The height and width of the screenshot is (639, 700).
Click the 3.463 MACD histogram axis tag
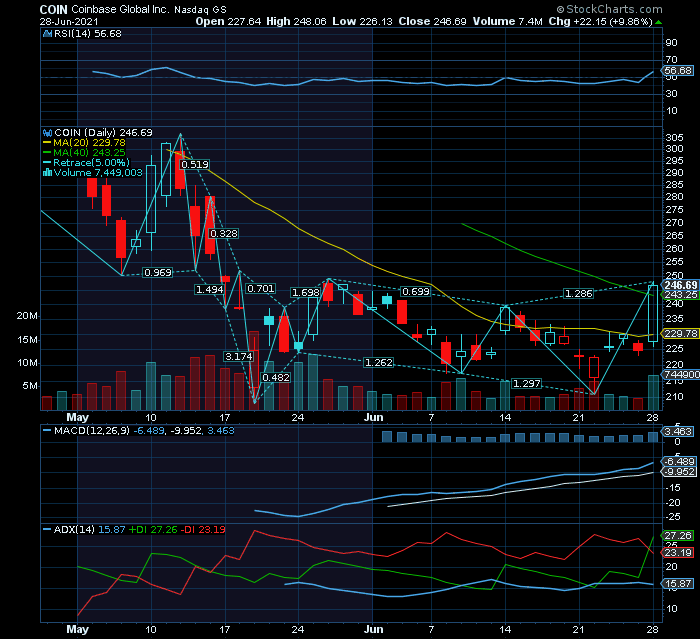click(678, 431)
